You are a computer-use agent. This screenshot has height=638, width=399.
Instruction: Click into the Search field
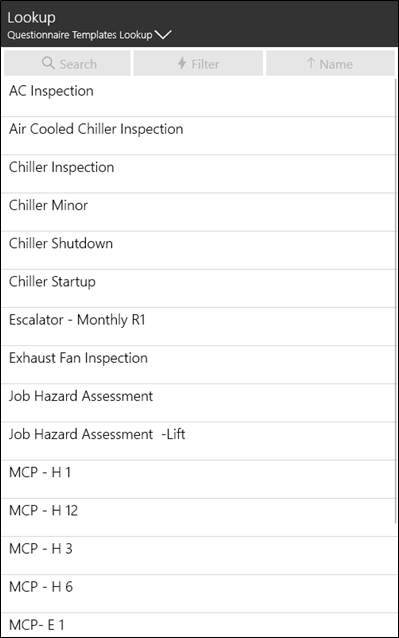[x=67, y=63]
